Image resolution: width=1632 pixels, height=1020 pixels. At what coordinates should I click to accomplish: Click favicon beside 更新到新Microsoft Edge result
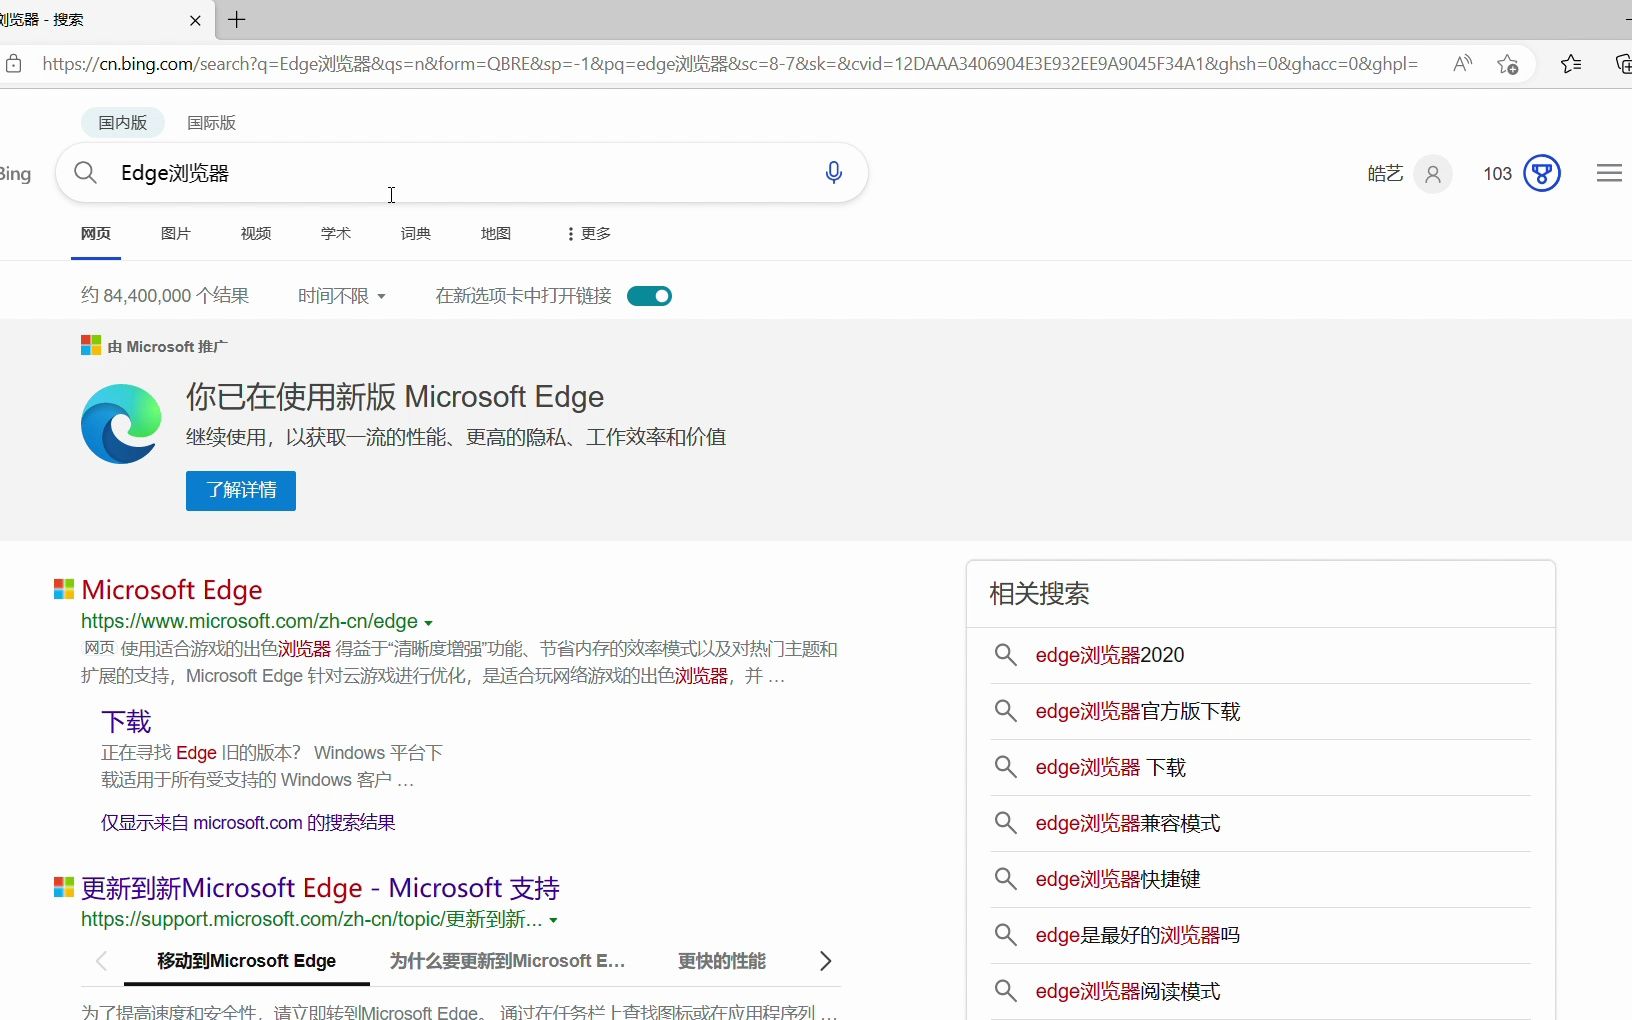click(64, 887)
